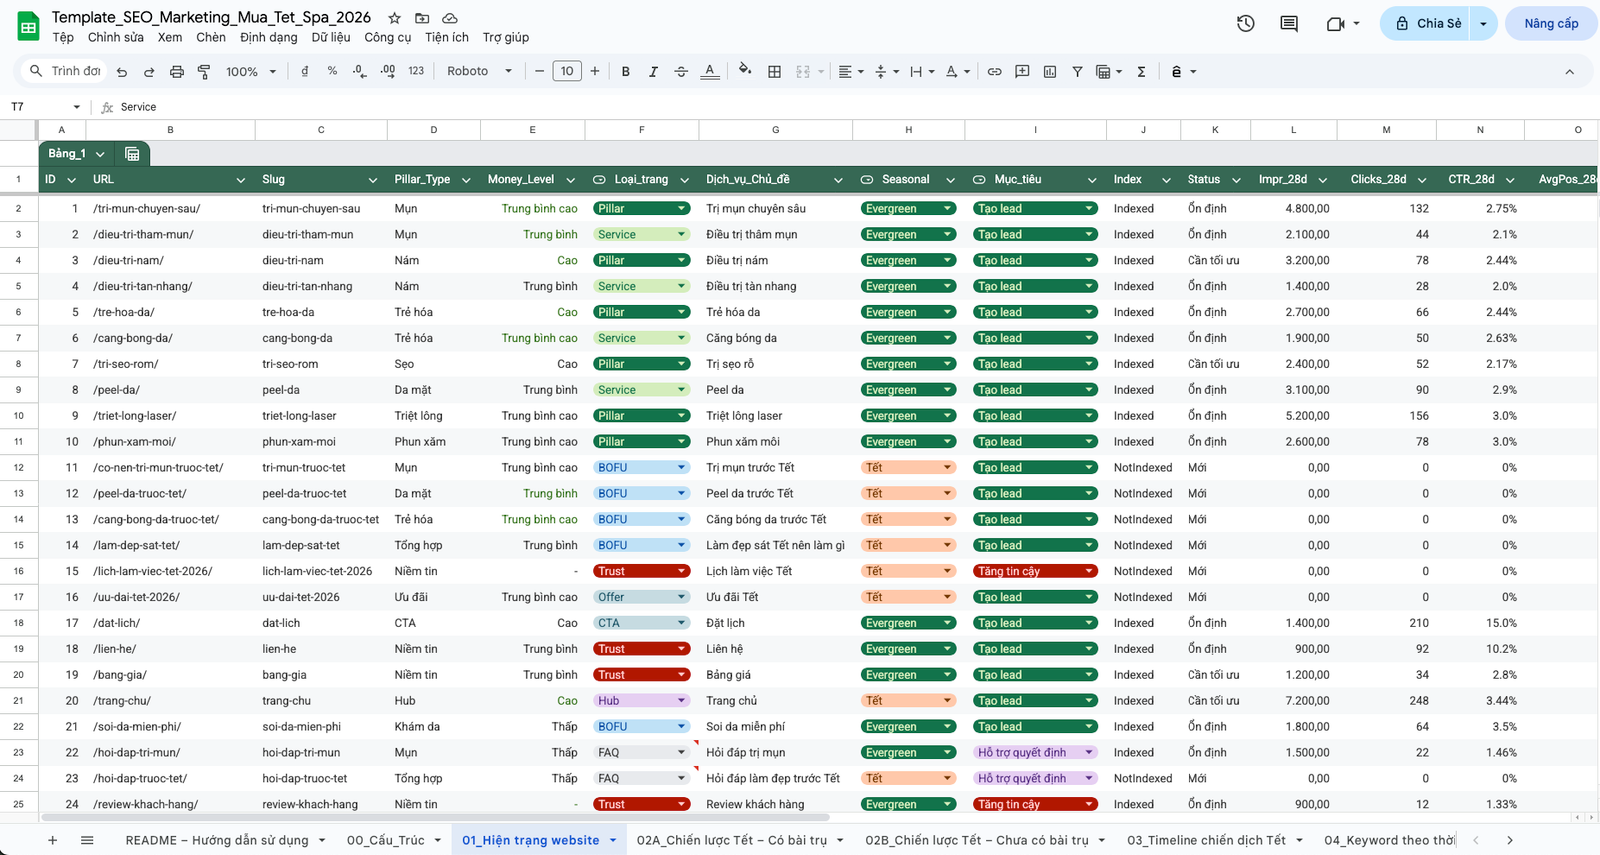Show all comments panel icon

[1289, 23]
